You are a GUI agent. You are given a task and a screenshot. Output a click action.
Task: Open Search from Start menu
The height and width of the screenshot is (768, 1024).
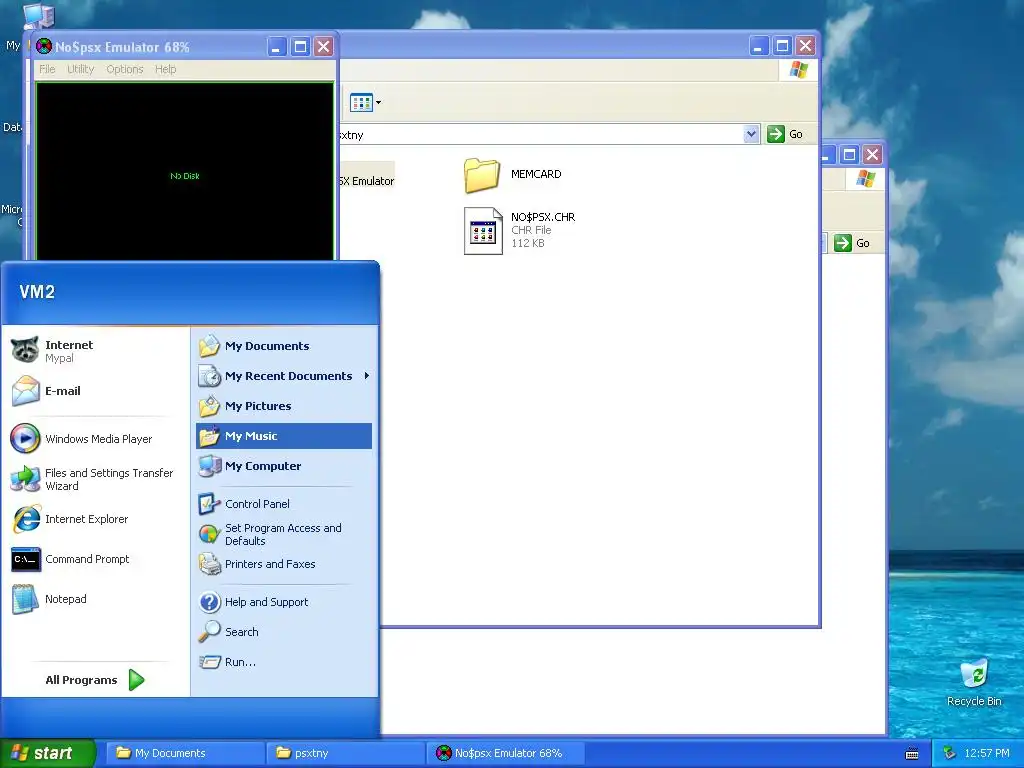283,632
